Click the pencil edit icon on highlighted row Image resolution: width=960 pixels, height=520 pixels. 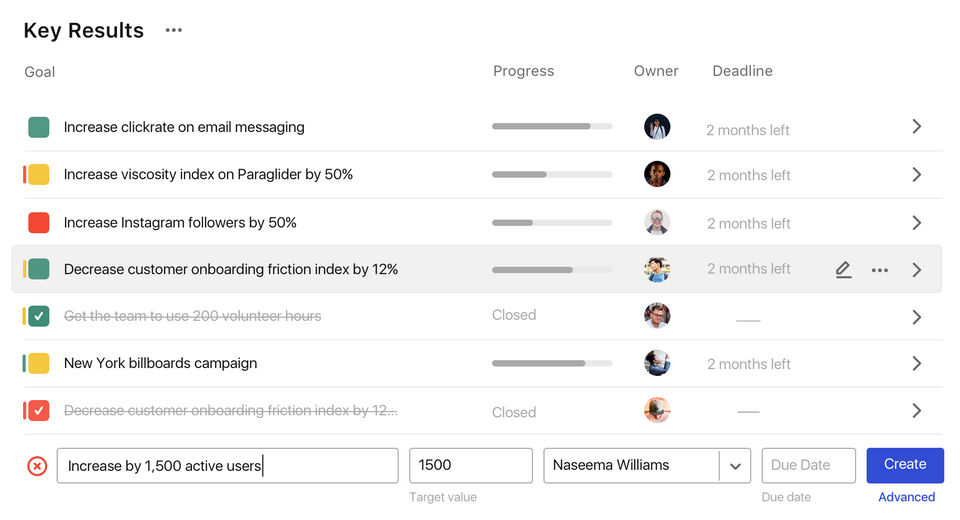[843, 269]
